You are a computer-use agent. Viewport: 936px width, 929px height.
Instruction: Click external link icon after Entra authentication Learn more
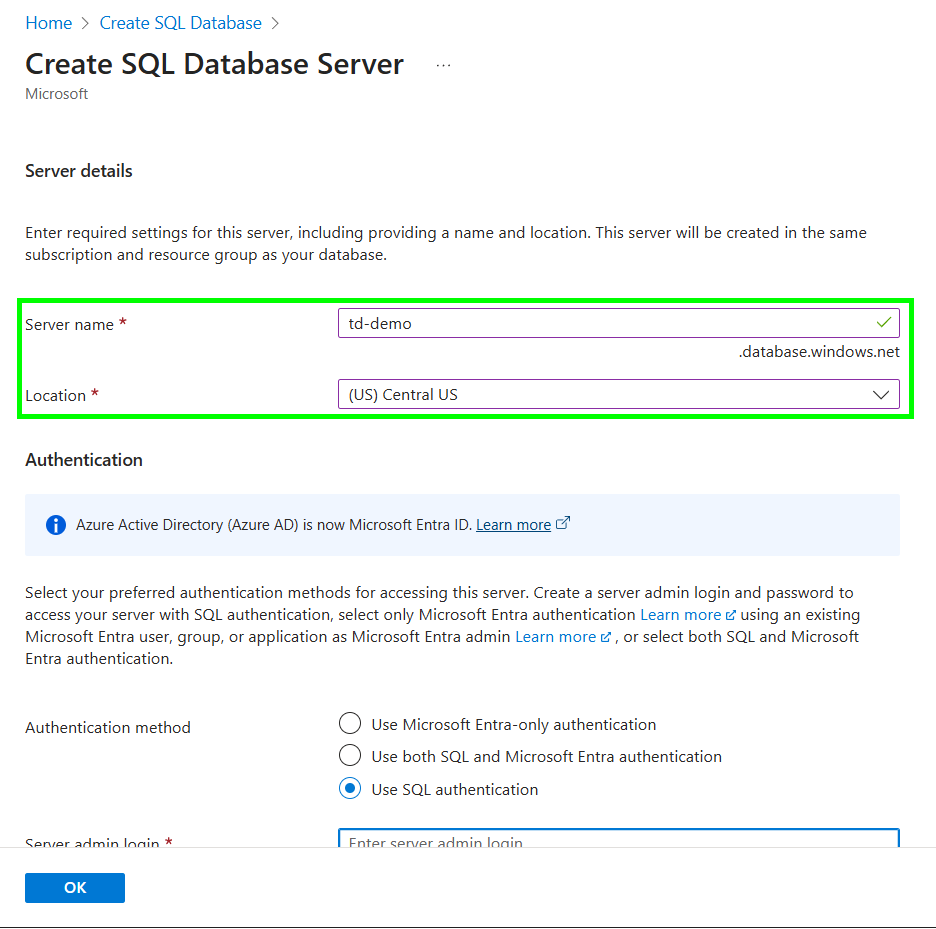click(731, 615)
